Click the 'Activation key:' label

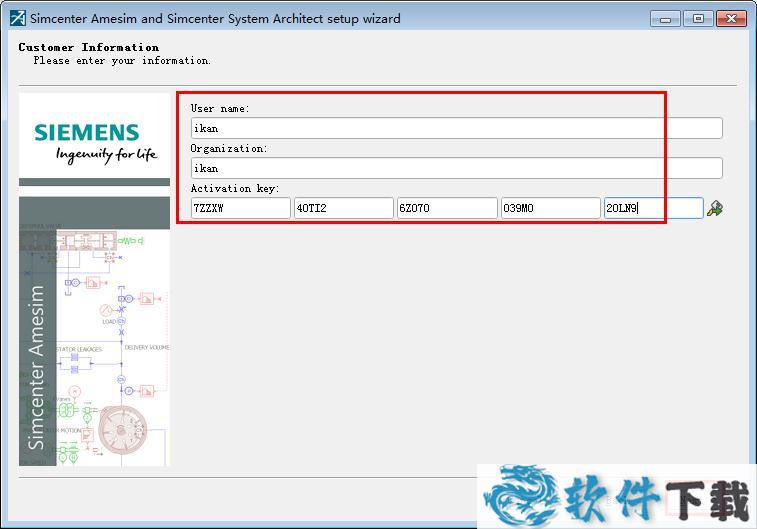click(x=235, y=188)
